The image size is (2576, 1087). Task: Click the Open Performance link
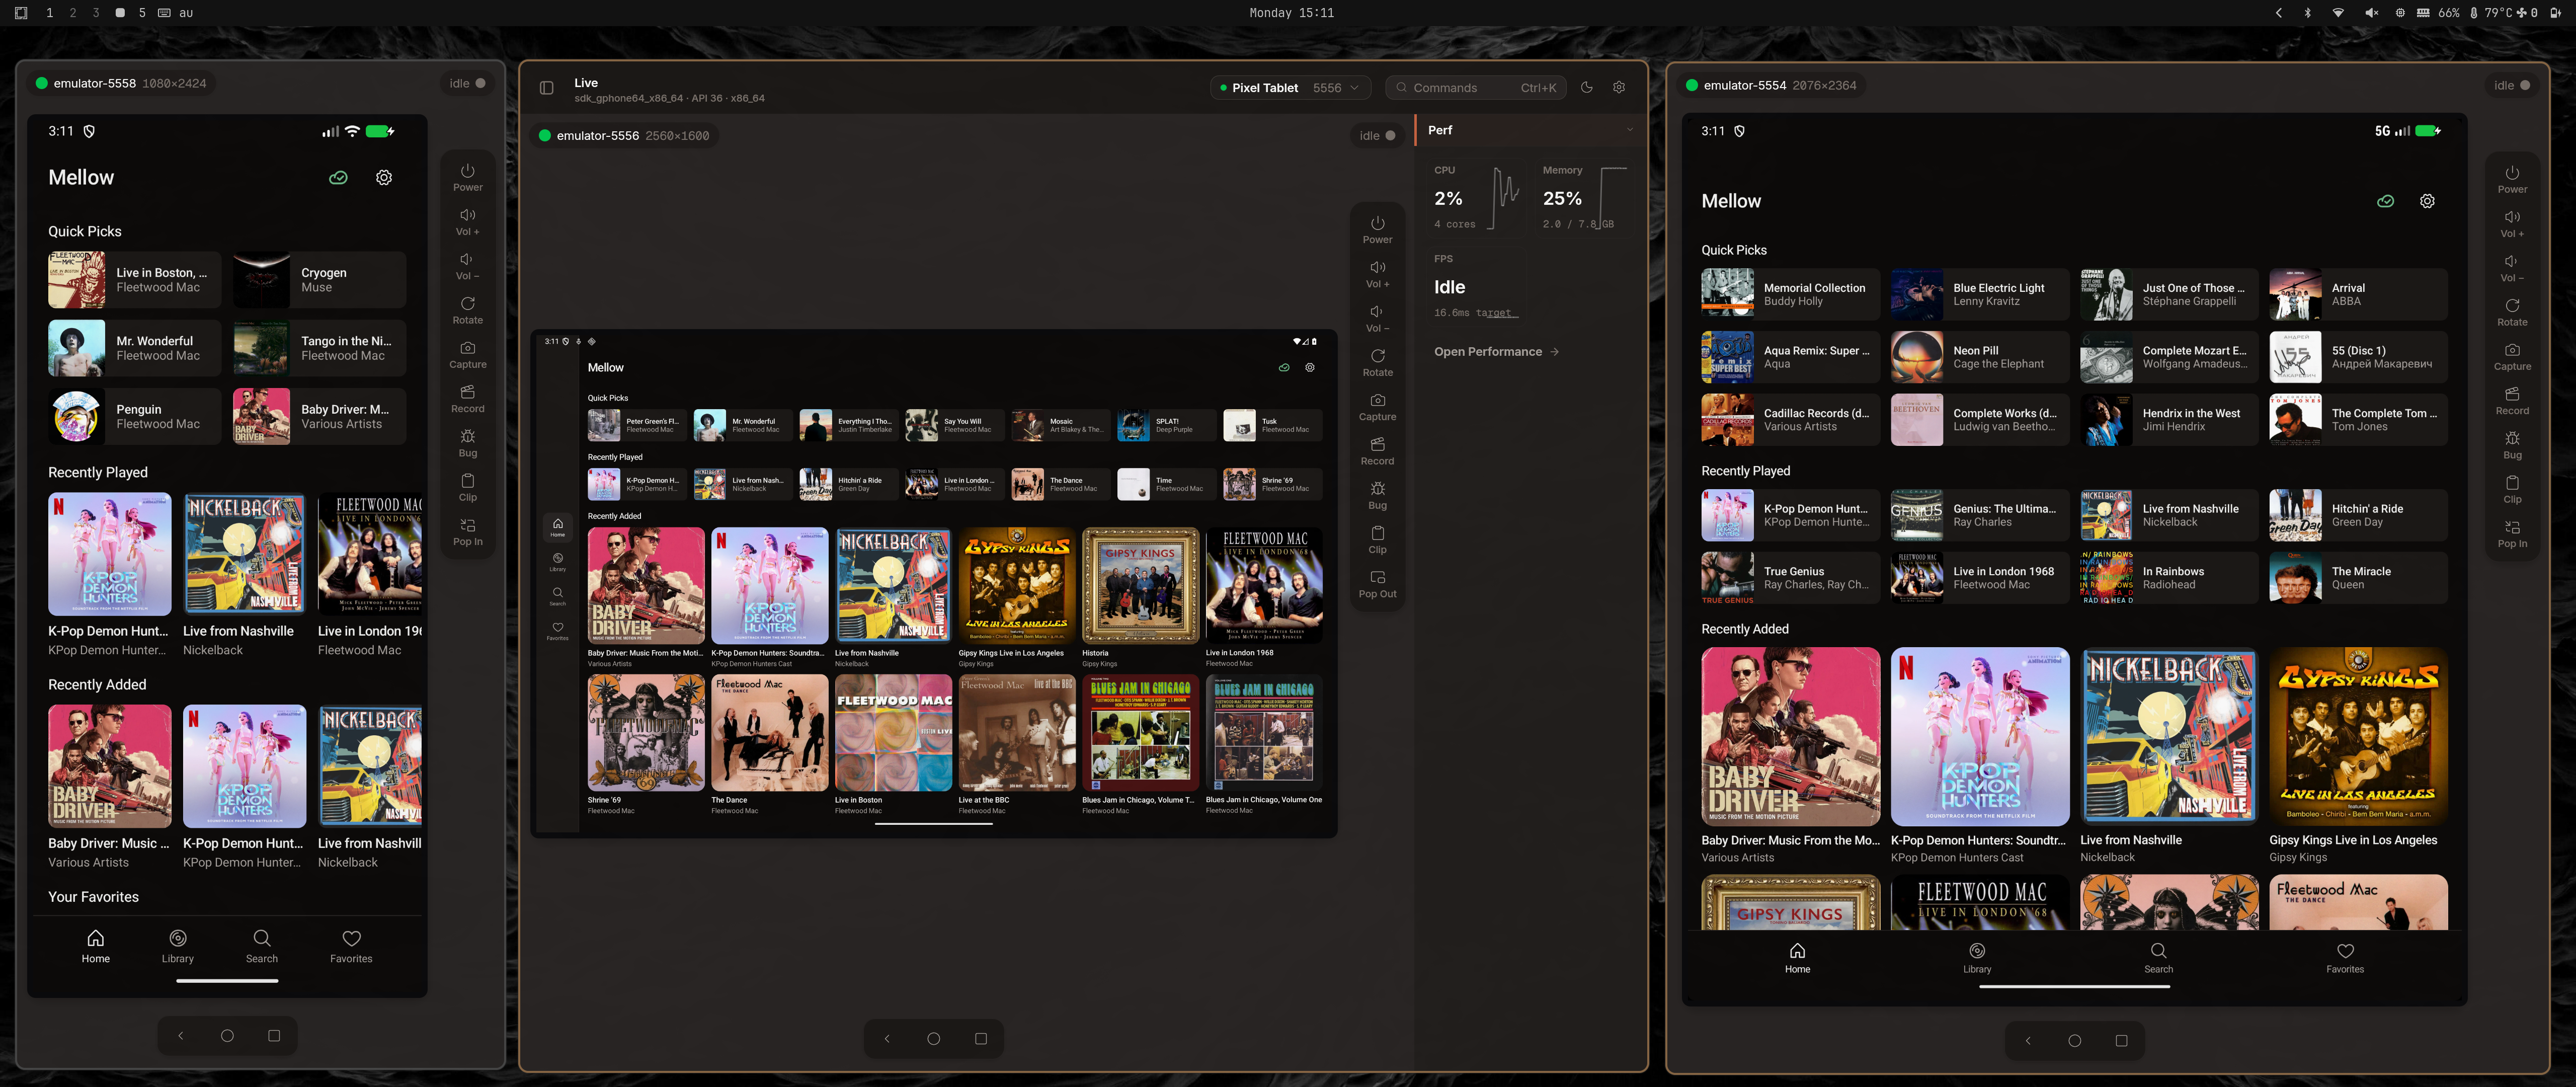point(1496,352)
